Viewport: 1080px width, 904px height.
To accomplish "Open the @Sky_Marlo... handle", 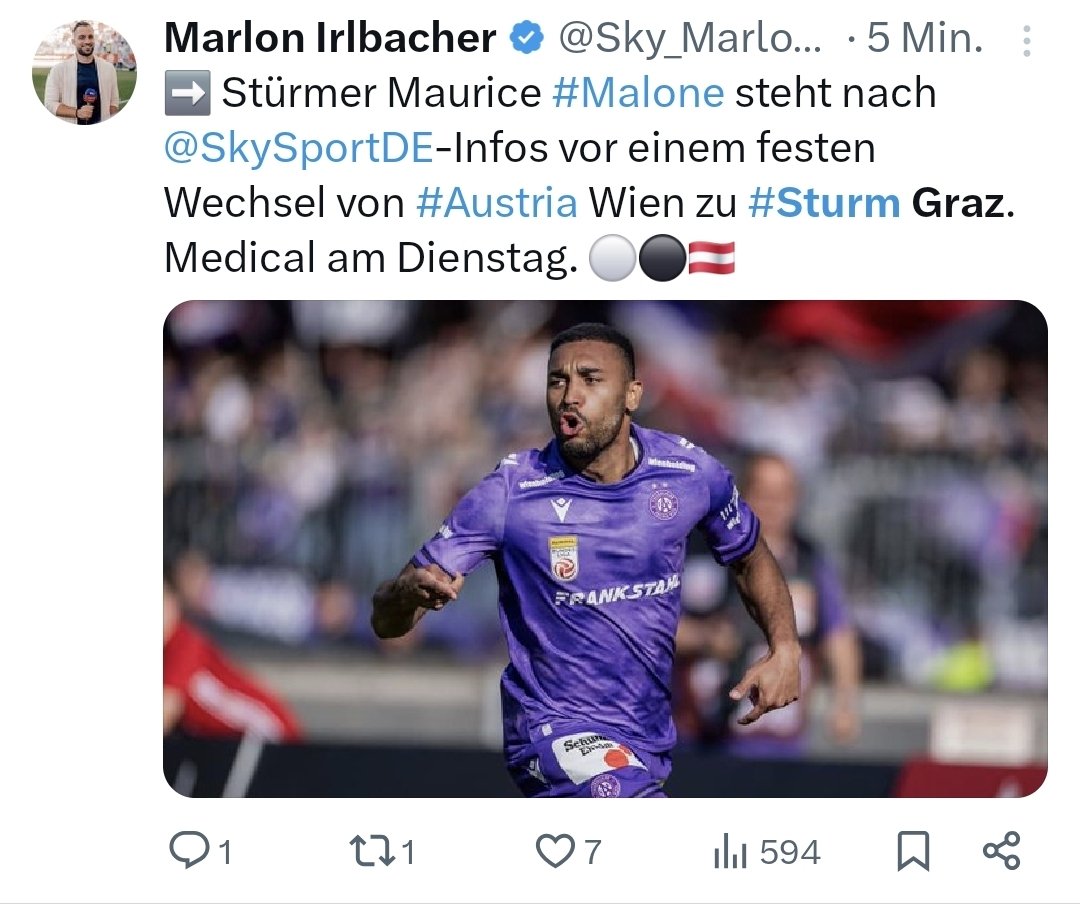I will (x=689, y=39).
